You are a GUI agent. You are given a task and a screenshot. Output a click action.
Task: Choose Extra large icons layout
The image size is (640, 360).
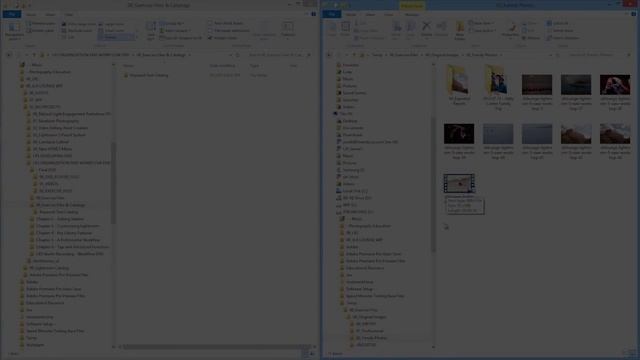tap(78, 24)
